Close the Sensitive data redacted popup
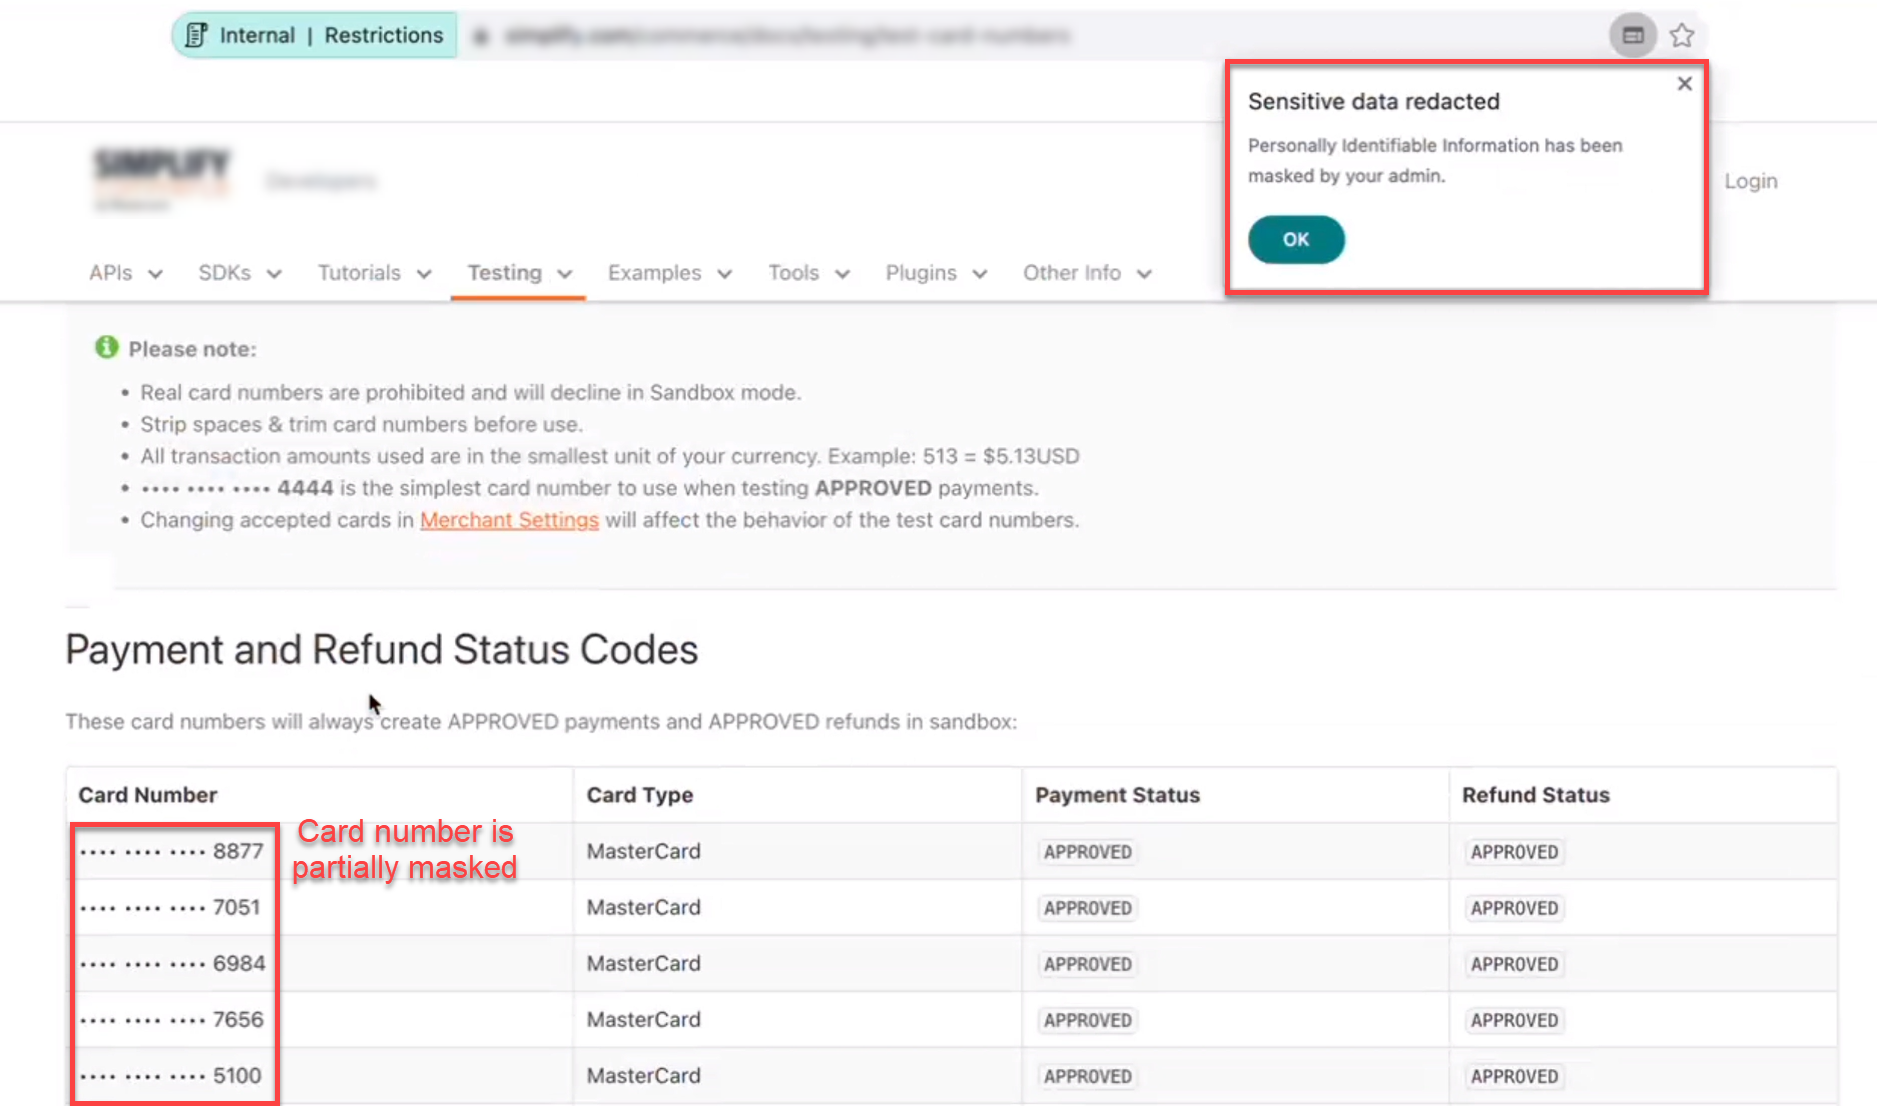The width and height of the screenshot is (1877, 1106). point(1685,84)
